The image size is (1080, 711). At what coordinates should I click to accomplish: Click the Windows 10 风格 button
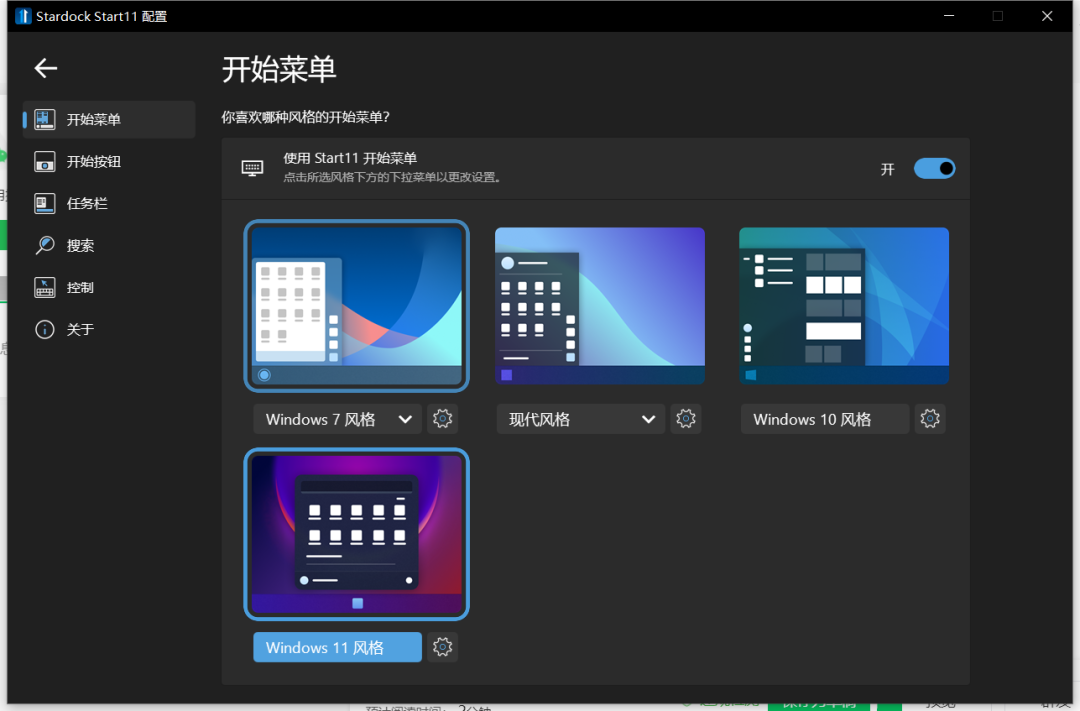[824, 419]
